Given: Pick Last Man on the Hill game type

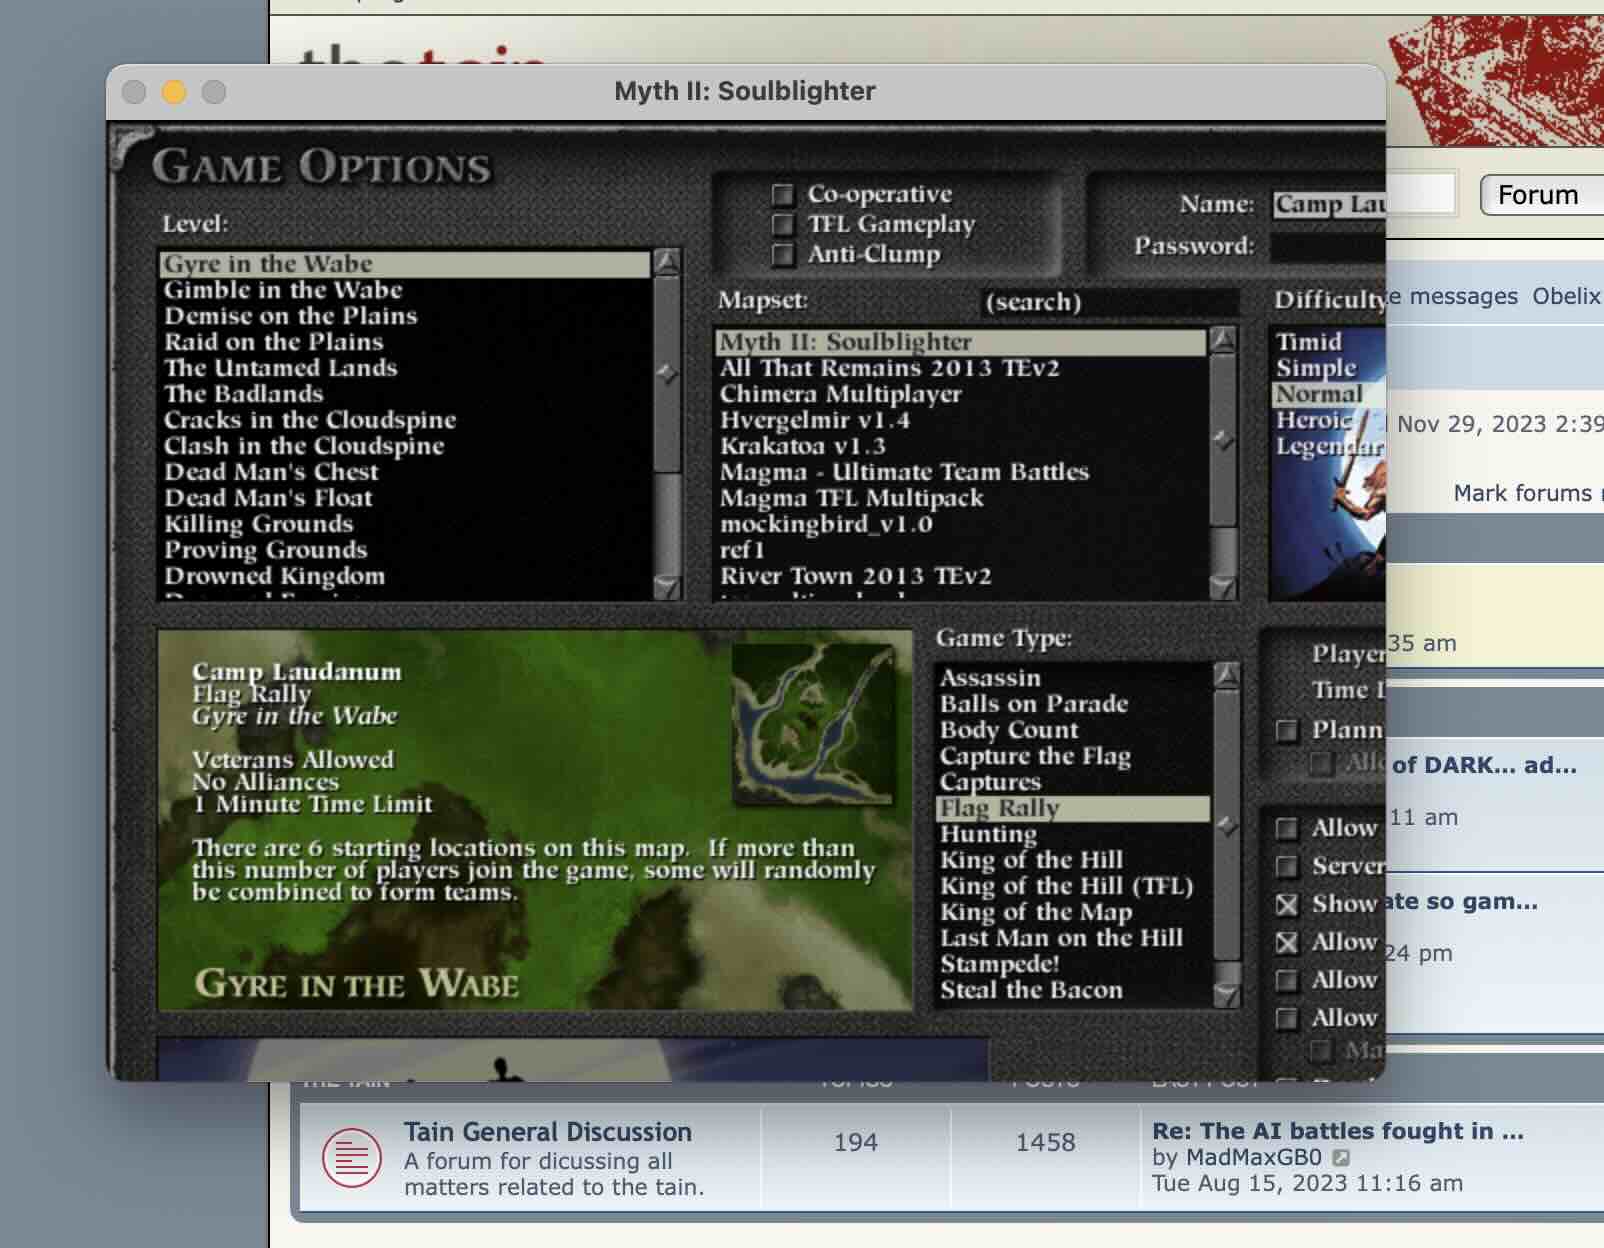Looking at the screenshot, I should click(1073, 938).
